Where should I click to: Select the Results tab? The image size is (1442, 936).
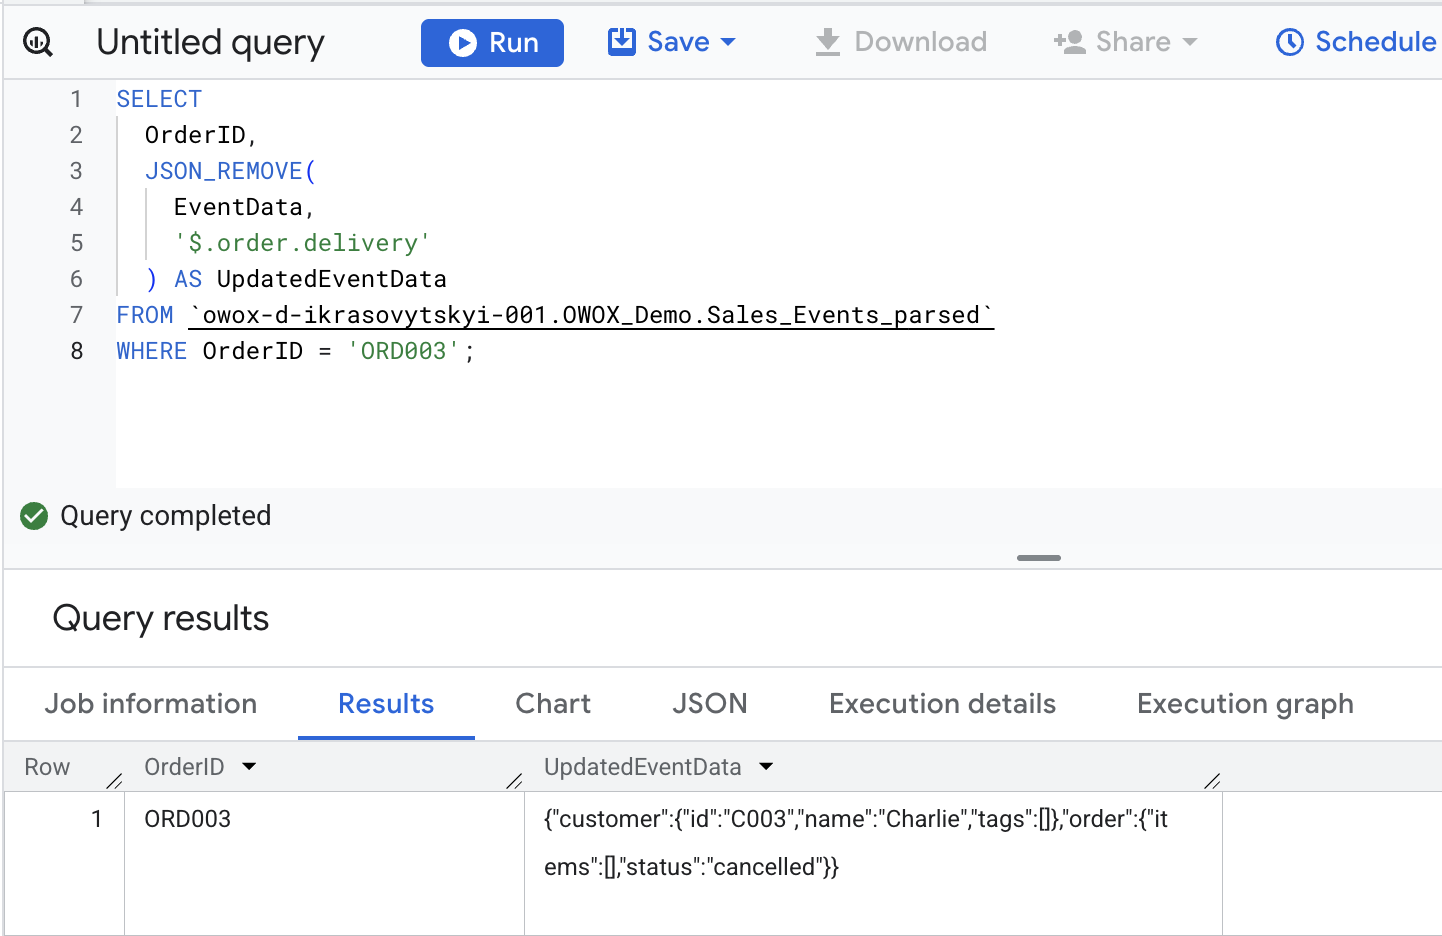[x=386, y=704]
